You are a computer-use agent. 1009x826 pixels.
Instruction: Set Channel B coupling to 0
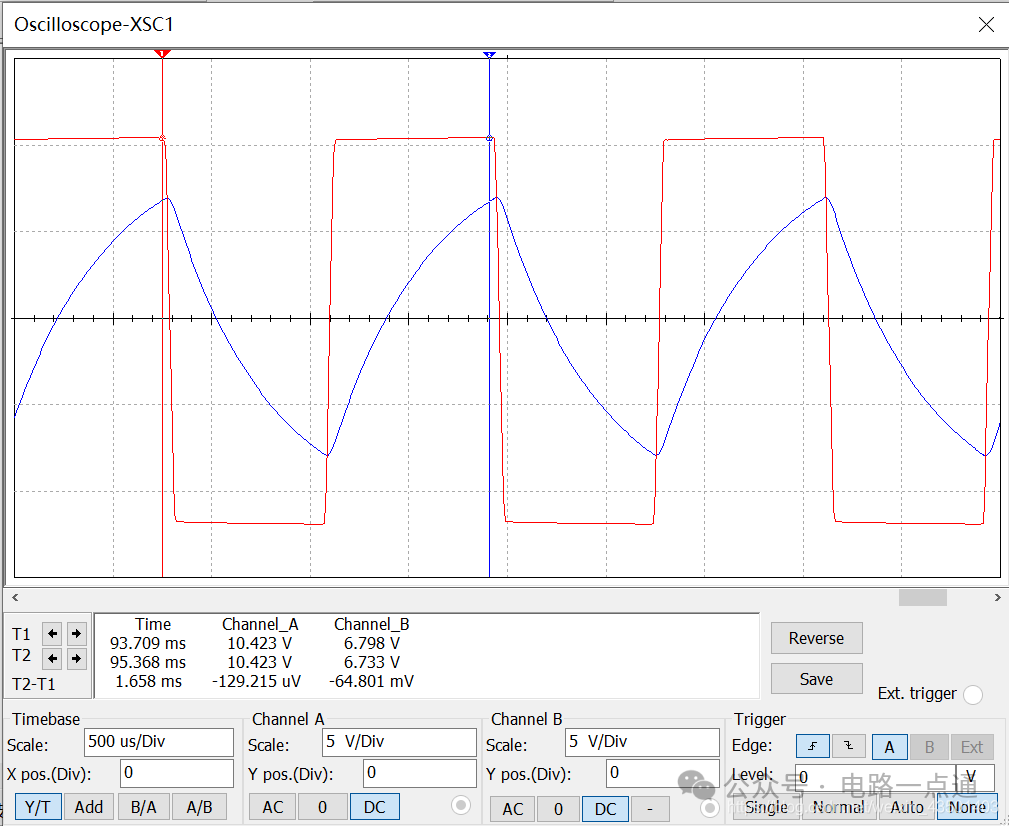point(558,809)
